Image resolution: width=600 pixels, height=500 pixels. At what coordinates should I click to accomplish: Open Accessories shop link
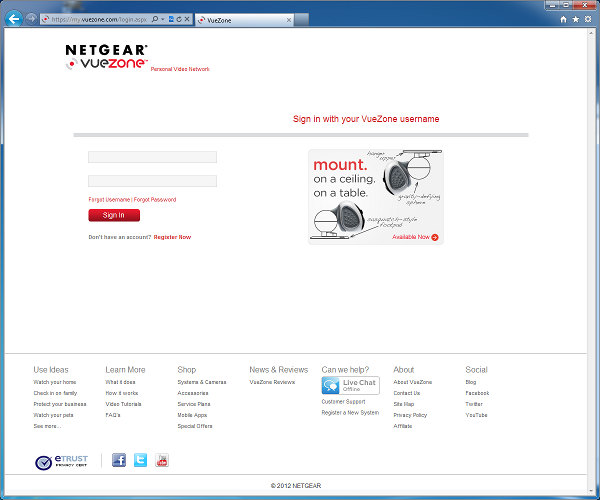click(x=193, y=393)
